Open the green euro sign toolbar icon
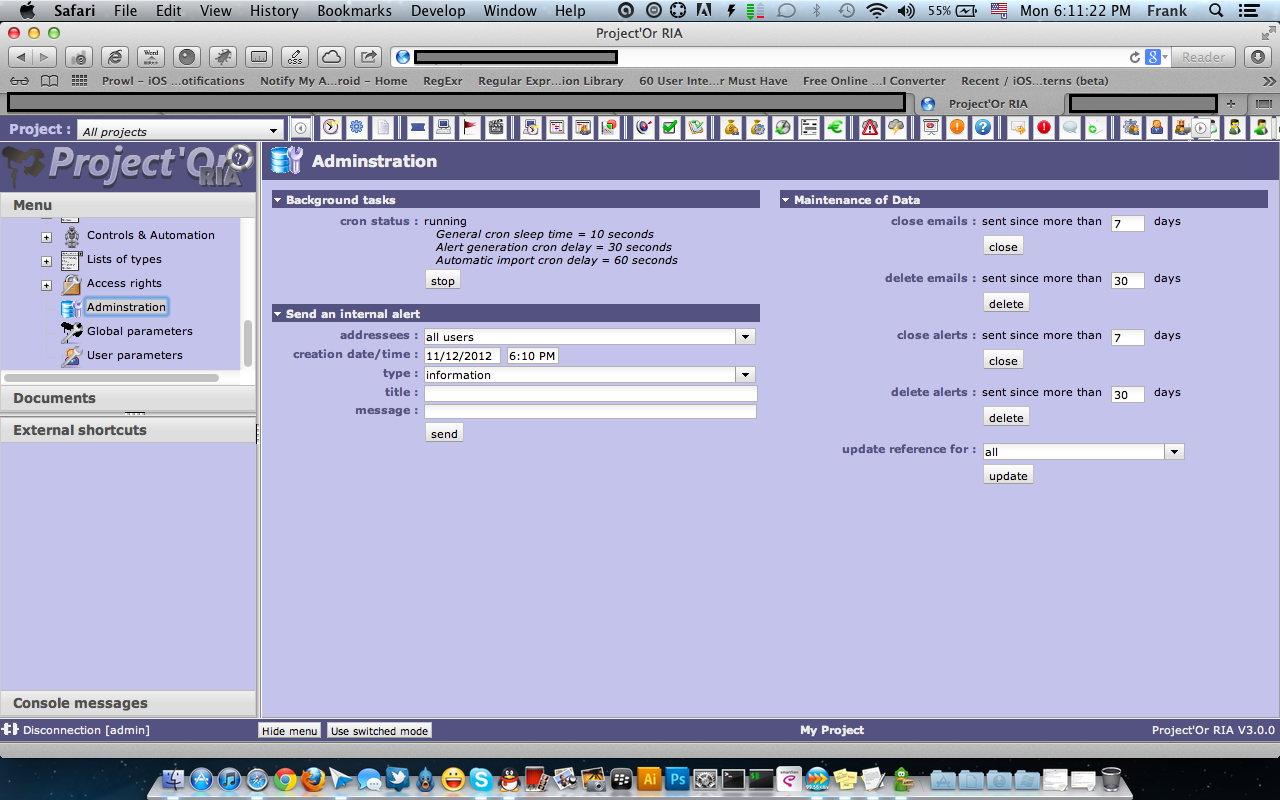The height and width of the screenshot is (800, 1280). pyautogui.click(x=833, y=128)
